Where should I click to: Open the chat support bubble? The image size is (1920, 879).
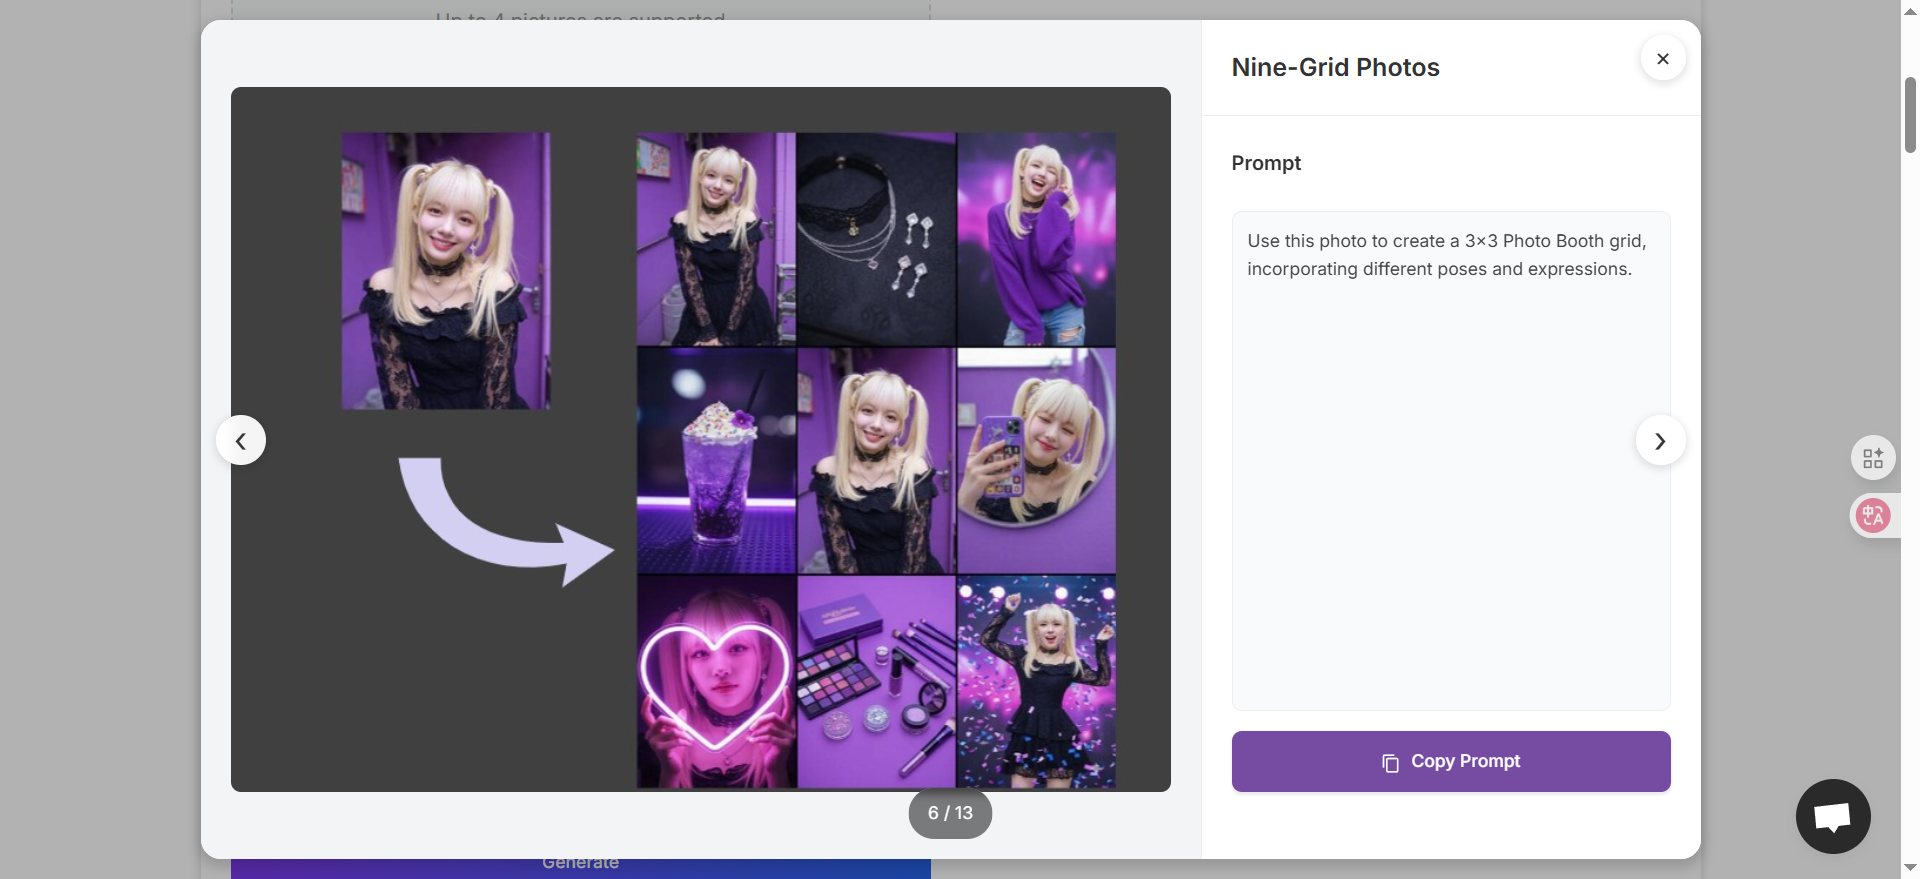(x=1832, y=816)
